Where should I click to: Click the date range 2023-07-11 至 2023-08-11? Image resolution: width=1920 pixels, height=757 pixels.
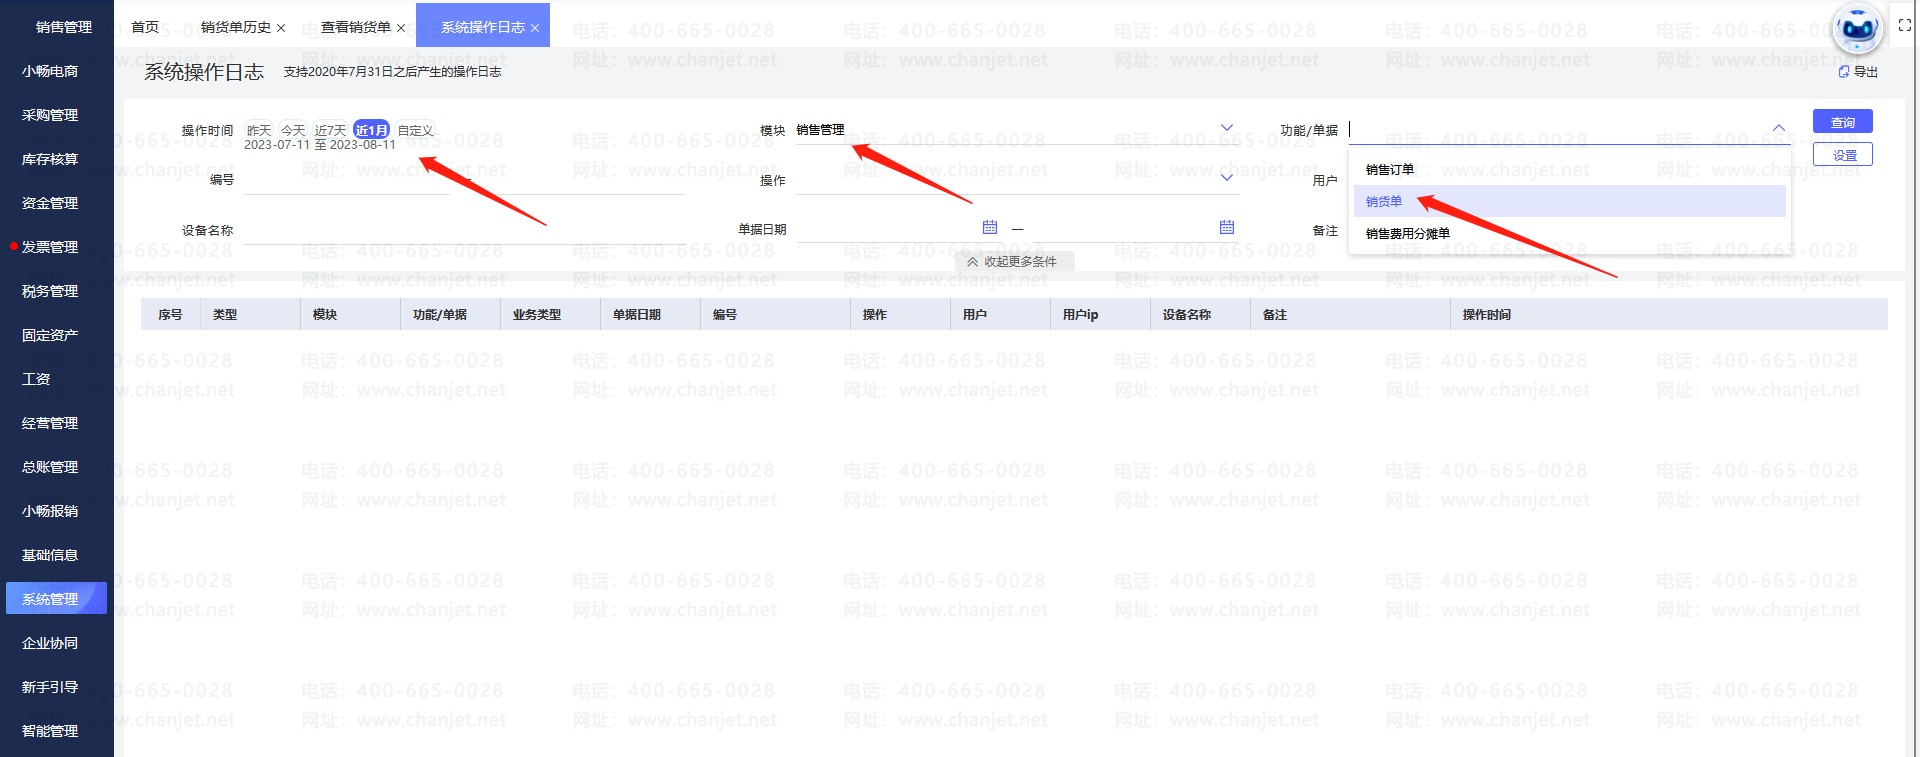(x=320, y=145)
